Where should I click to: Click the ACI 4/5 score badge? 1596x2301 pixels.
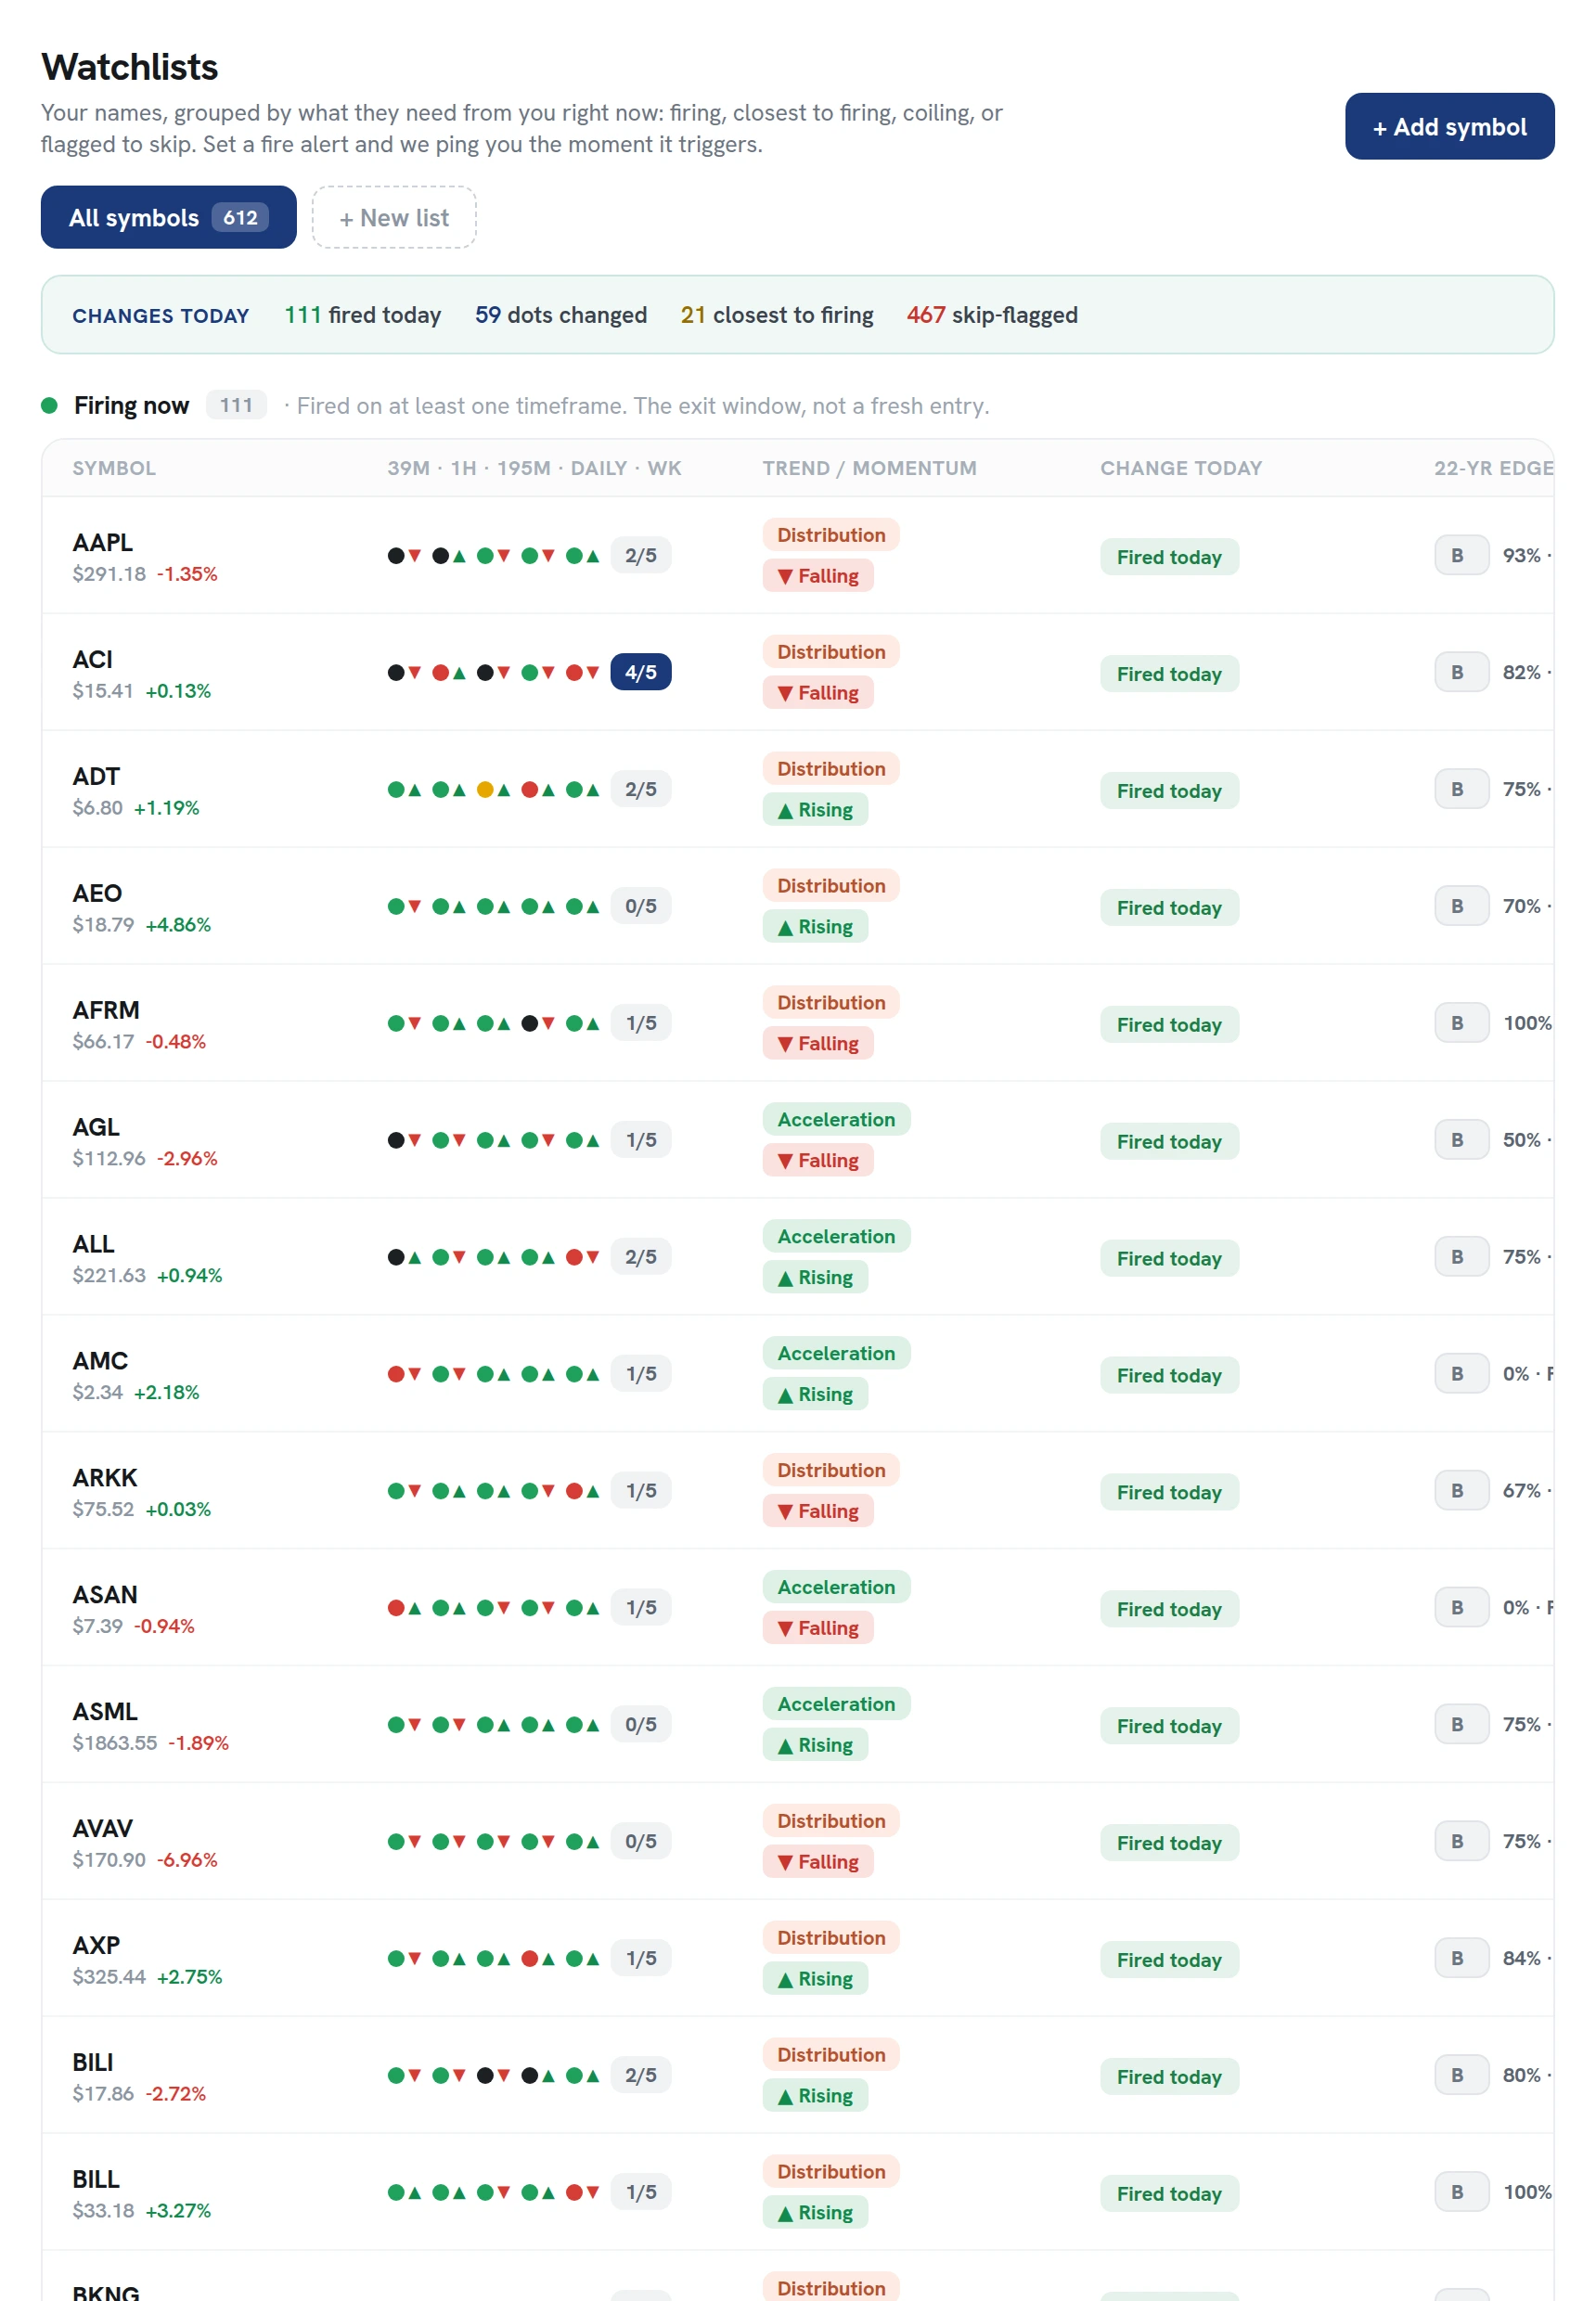(641, 672)
